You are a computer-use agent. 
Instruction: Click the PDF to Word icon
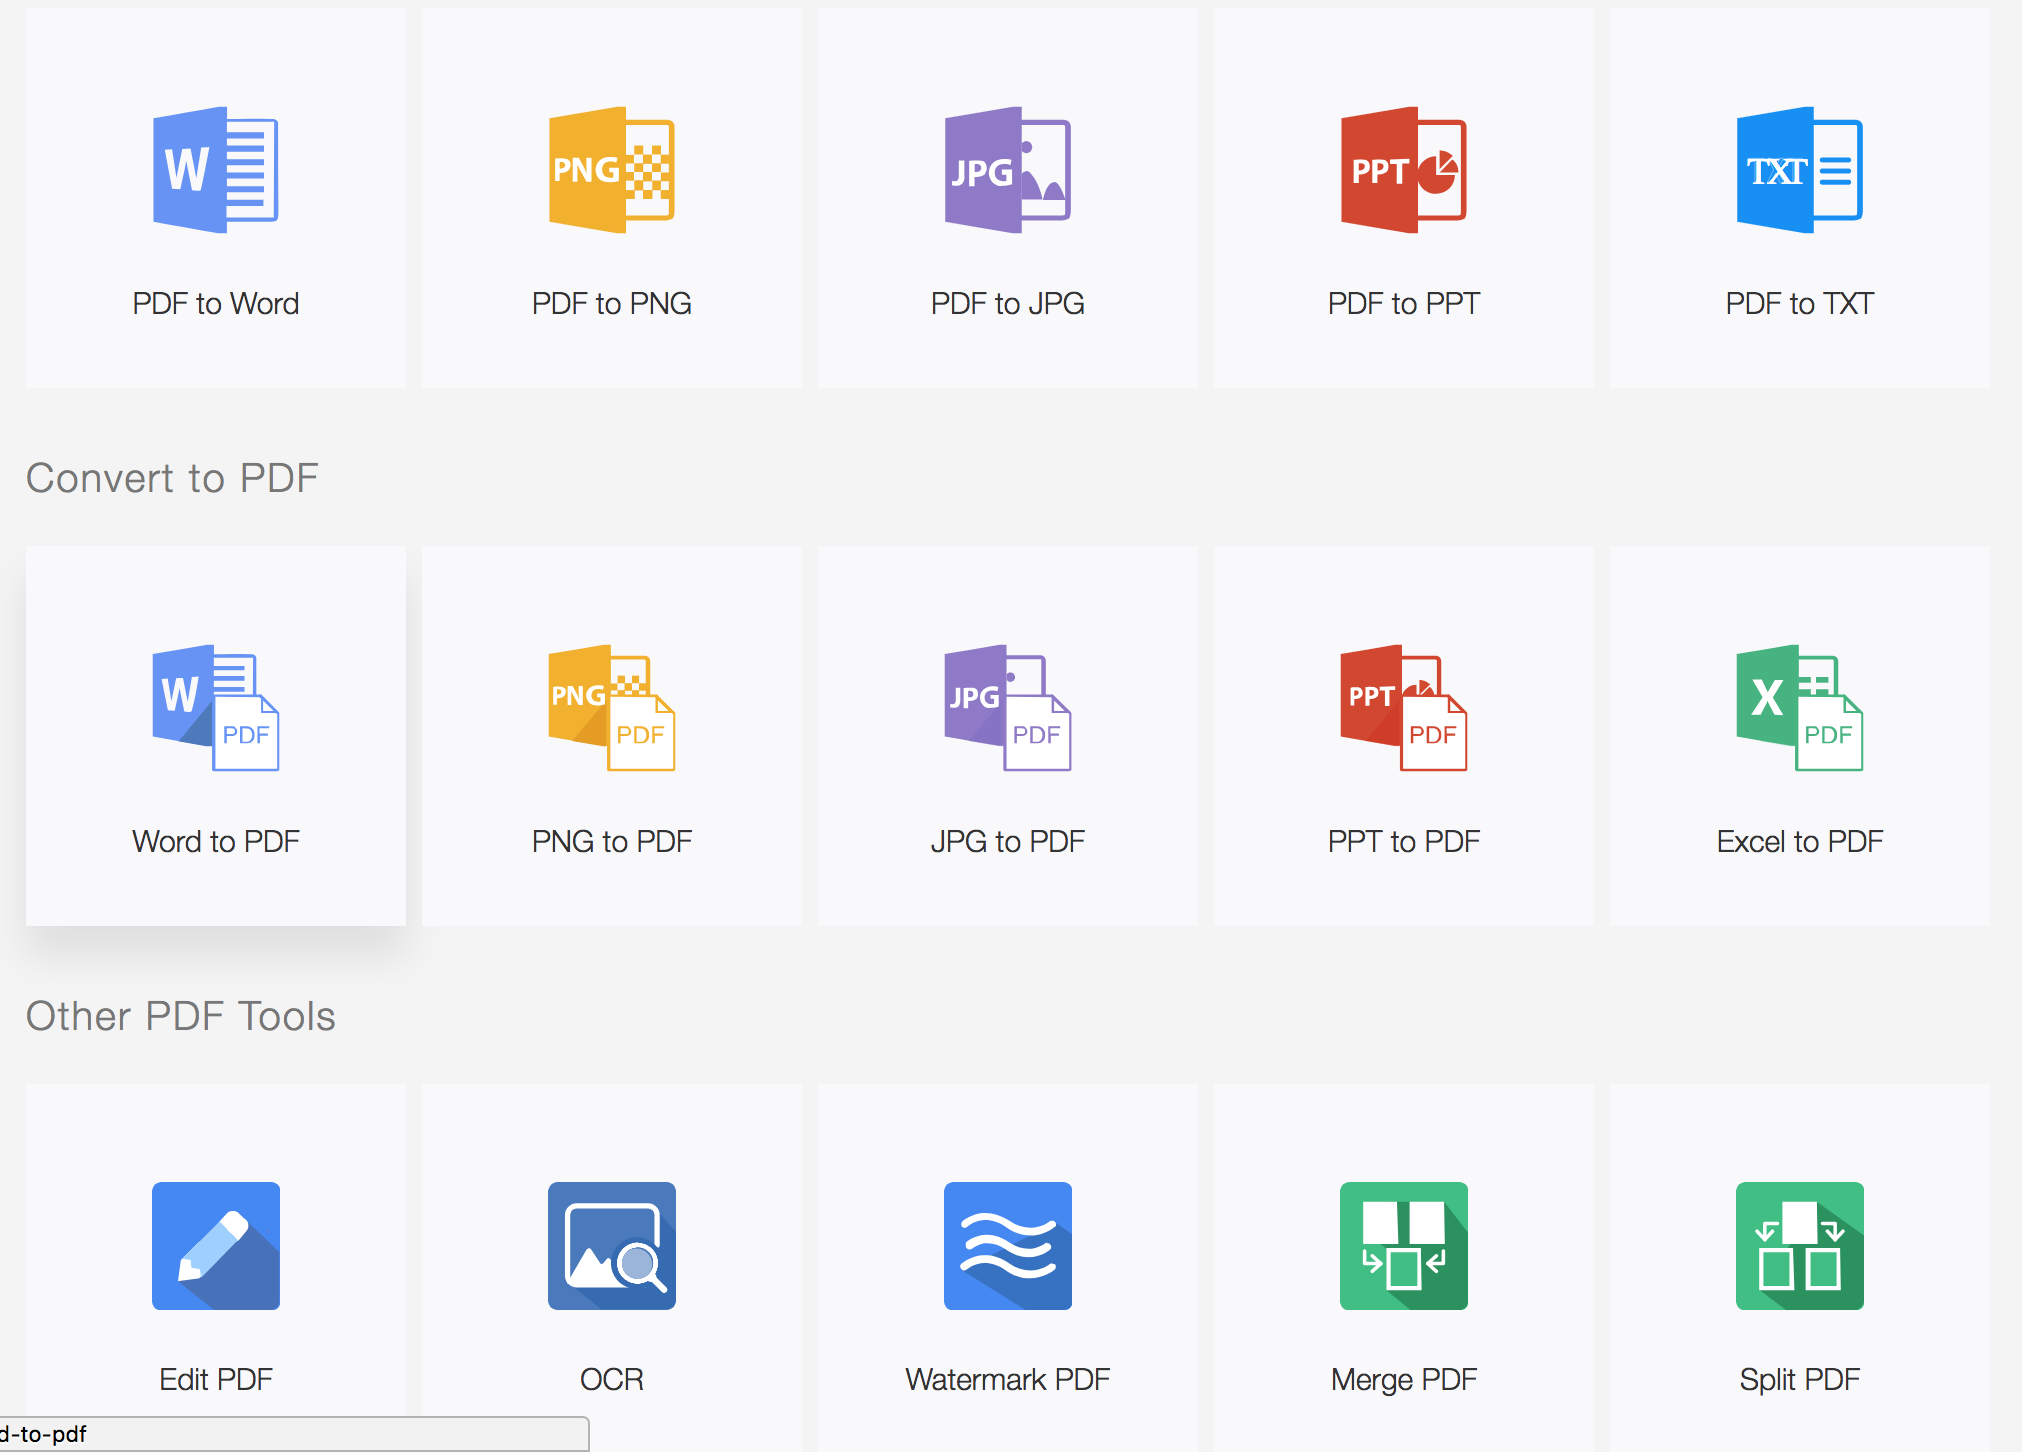click(215, 170)
